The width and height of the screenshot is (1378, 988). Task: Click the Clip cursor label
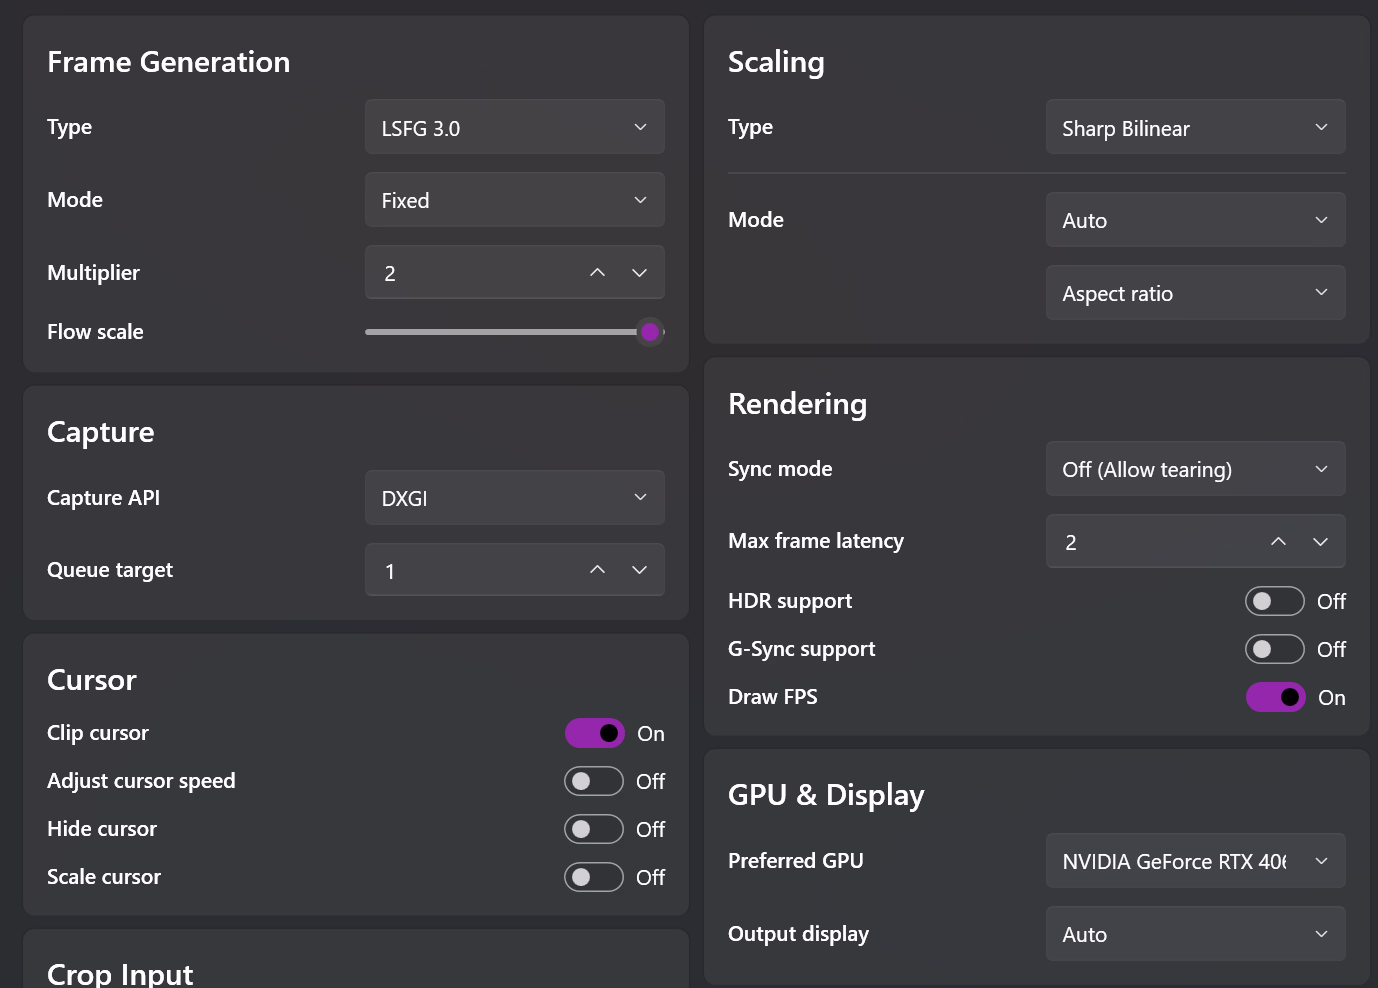(98, 733)
